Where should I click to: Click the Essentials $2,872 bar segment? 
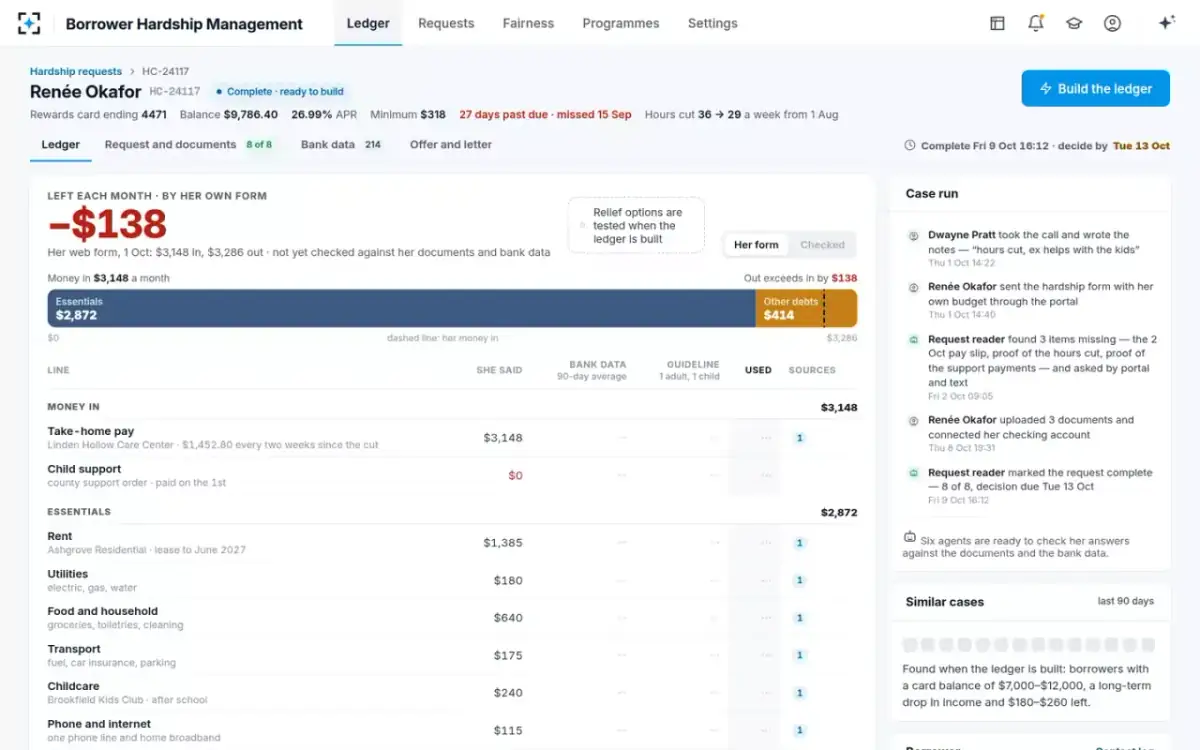(x=401, y=308)
